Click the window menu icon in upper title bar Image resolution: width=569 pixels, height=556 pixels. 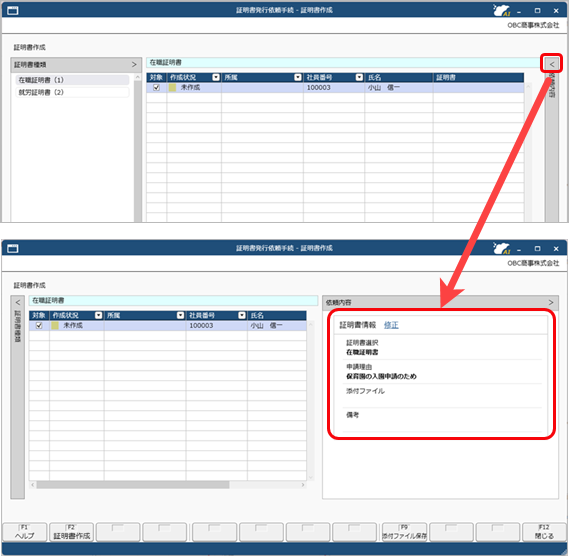click(x=13, y=11)
